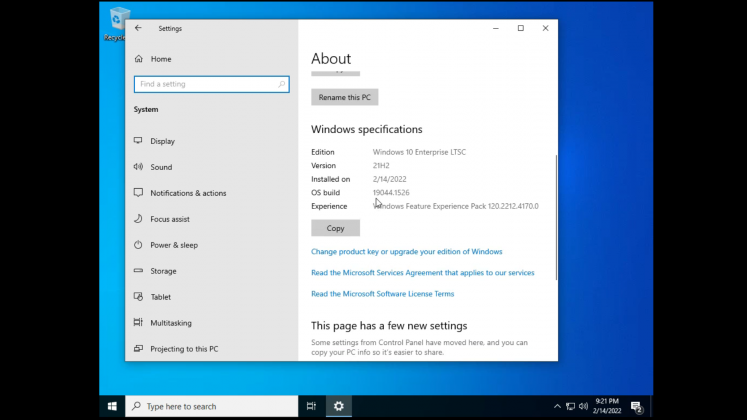Image resolution: width=747 pixels, height=420 pixels.
Task: Open Task View from the taskbar
Action: (x=311, y=406)
